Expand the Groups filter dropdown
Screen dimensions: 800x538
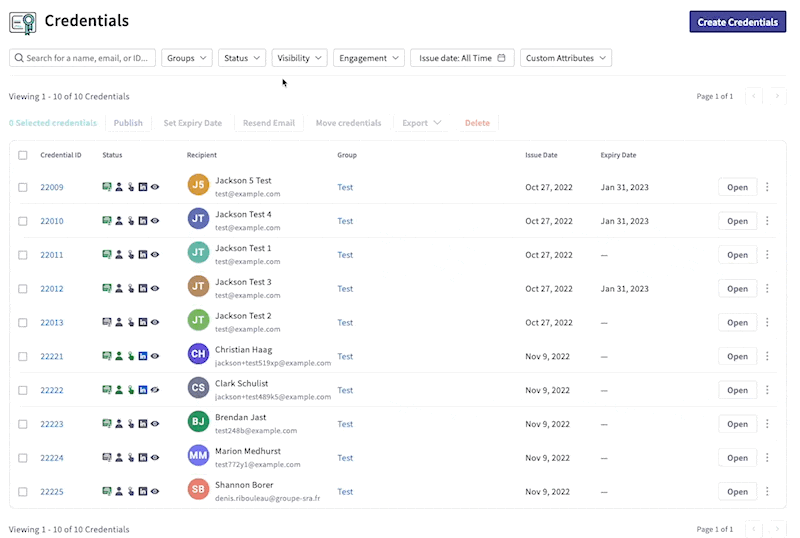tap(186, 58)
